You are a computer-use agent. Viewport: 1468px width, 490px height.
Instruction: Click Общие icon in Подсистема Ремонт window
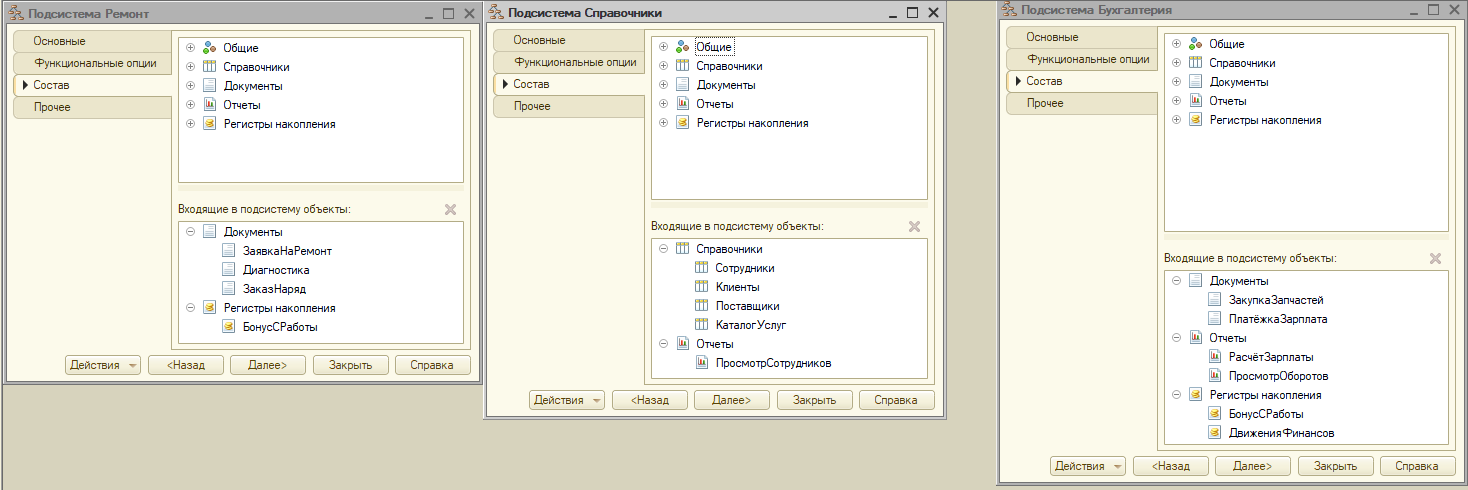209,48
